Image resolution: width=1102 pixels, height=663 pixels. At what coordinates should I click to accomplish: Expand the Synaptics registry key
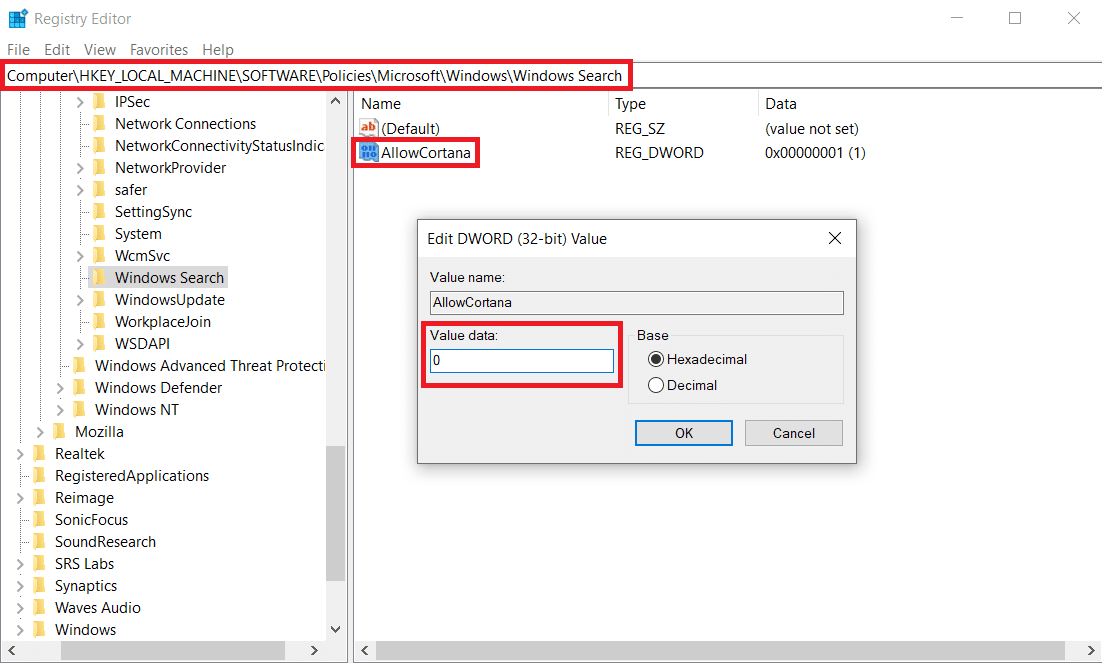(22, 585)
